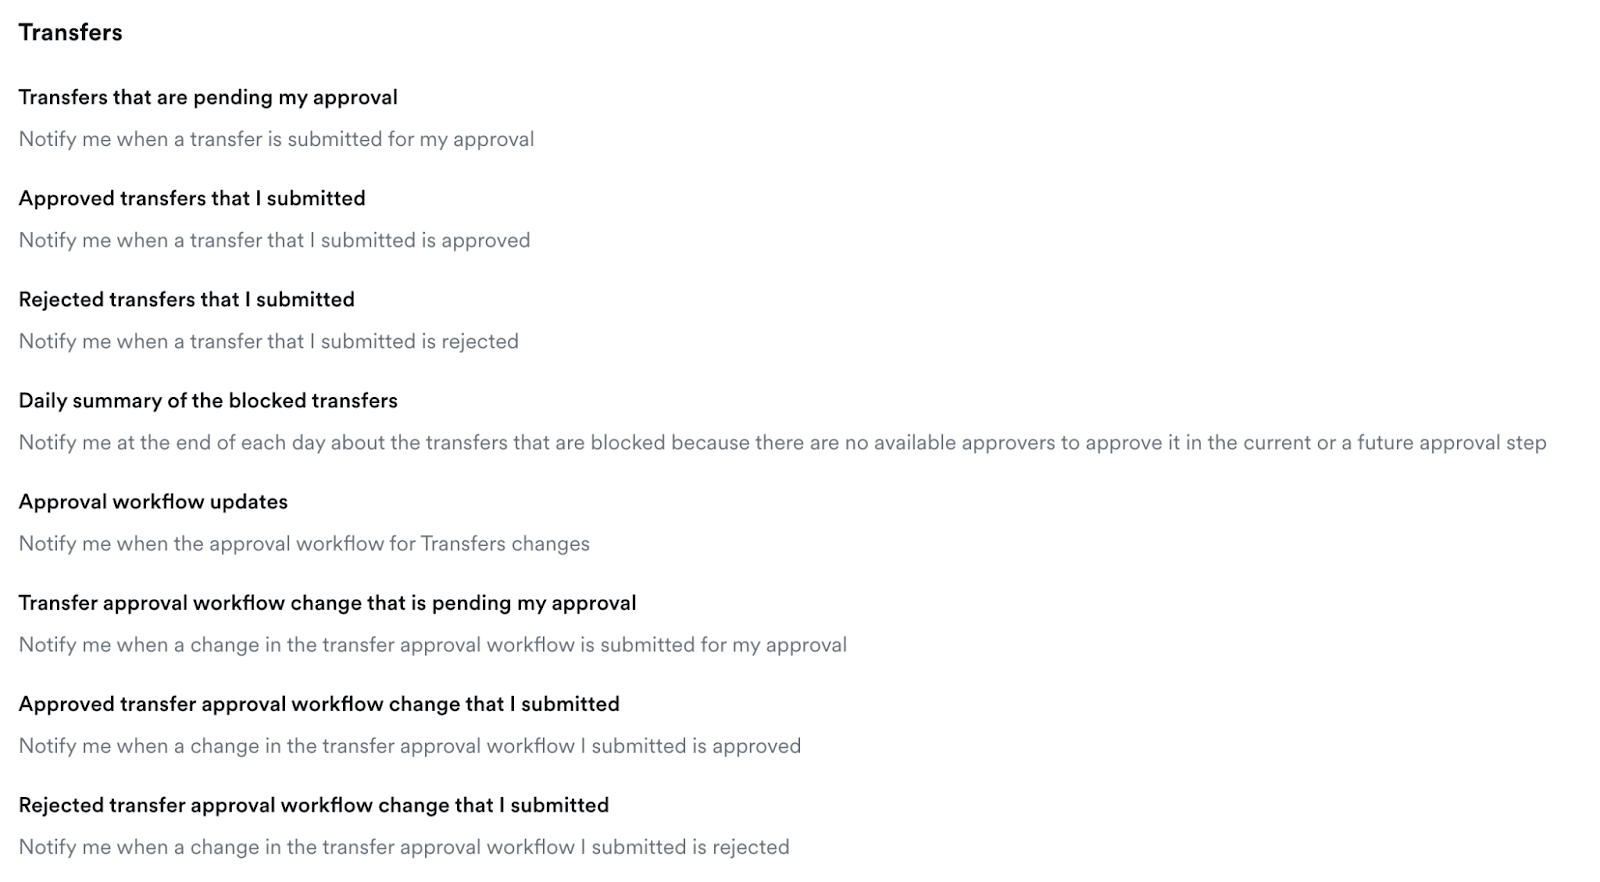The width and height of the screenshot is (1600, 882).
Task: Select "Transfer approval workflow change that is pending my approval"
Action: 327,602
